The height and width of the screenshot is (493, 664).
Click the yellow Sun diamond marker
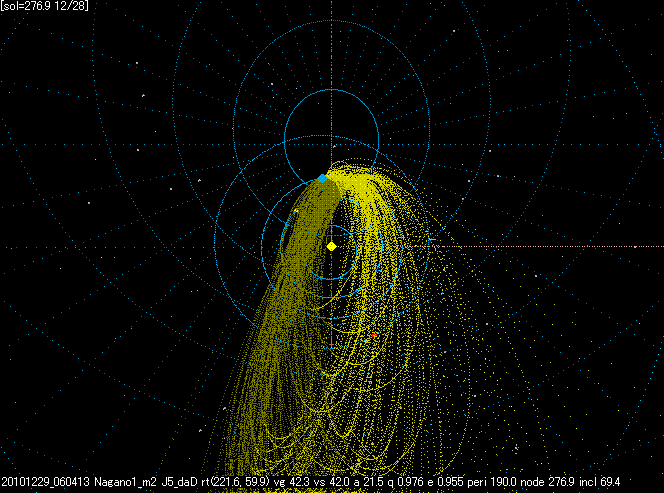pyautogui.click(x=332, y=246)
